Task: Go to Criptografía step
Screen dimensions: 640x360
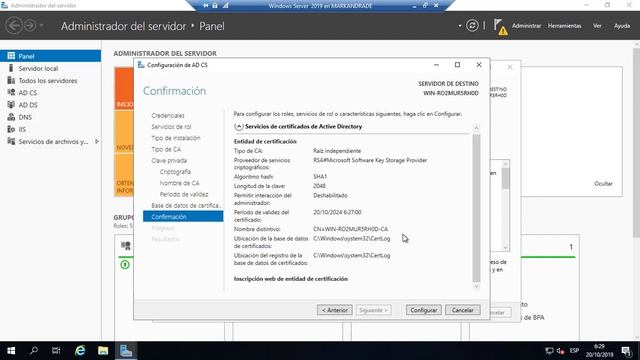Action: (175, 172)
